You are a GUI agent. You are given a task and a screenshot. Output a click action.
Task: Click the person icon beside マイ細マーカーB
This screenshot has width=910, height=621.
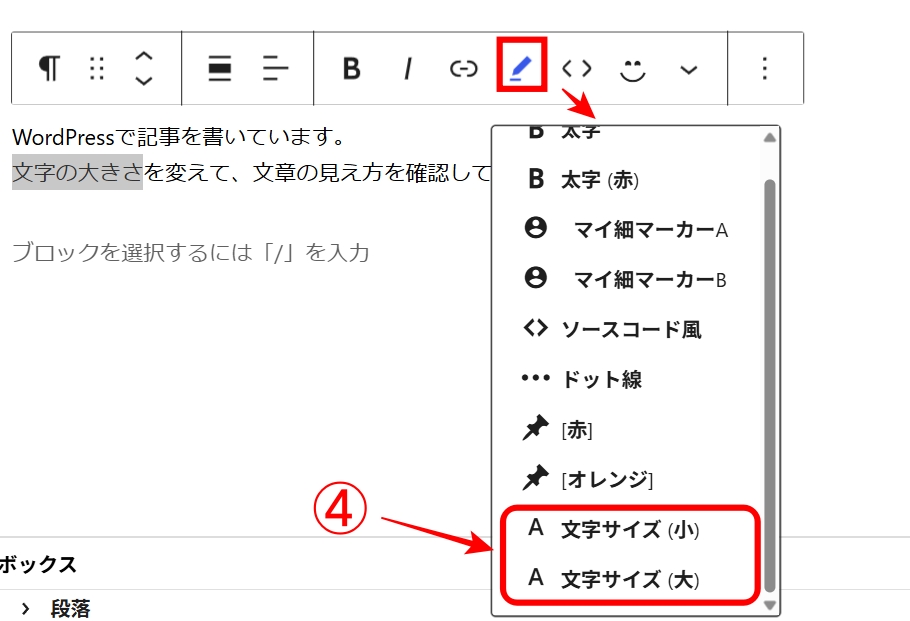(x=536, y=277)
